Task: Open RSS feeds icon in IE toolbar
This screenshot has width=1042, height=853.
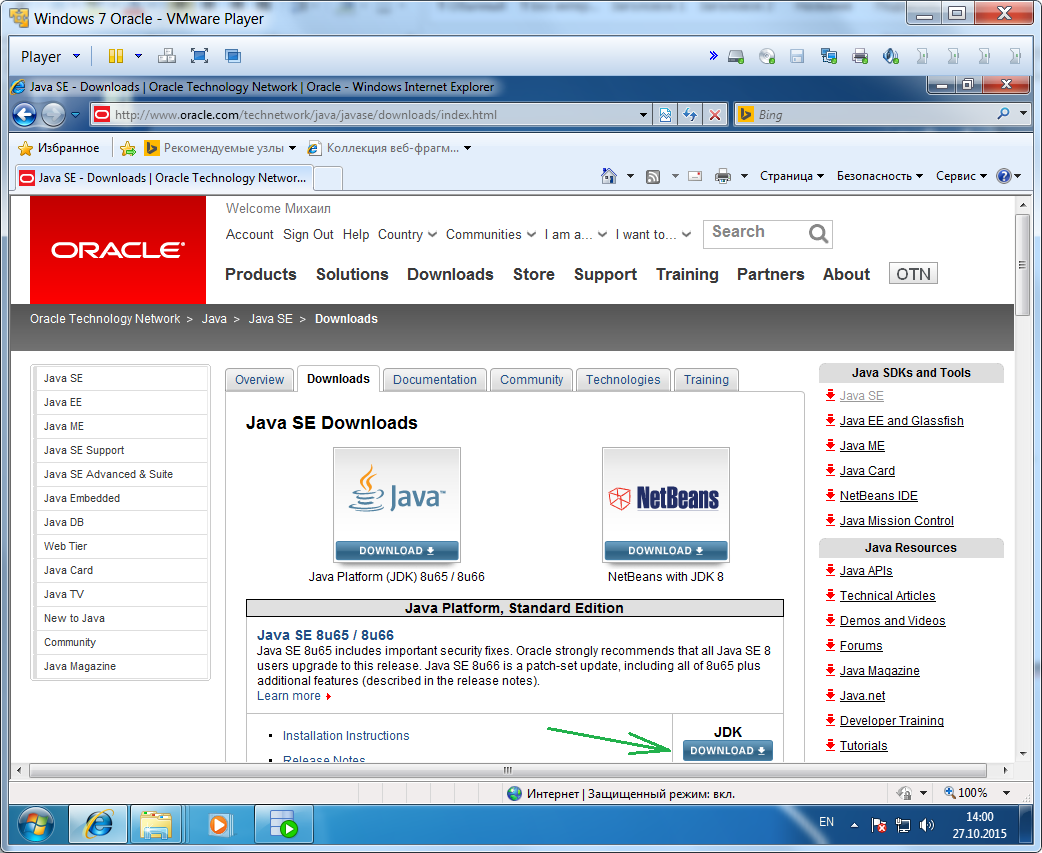Action: click(x=653, y=176)
